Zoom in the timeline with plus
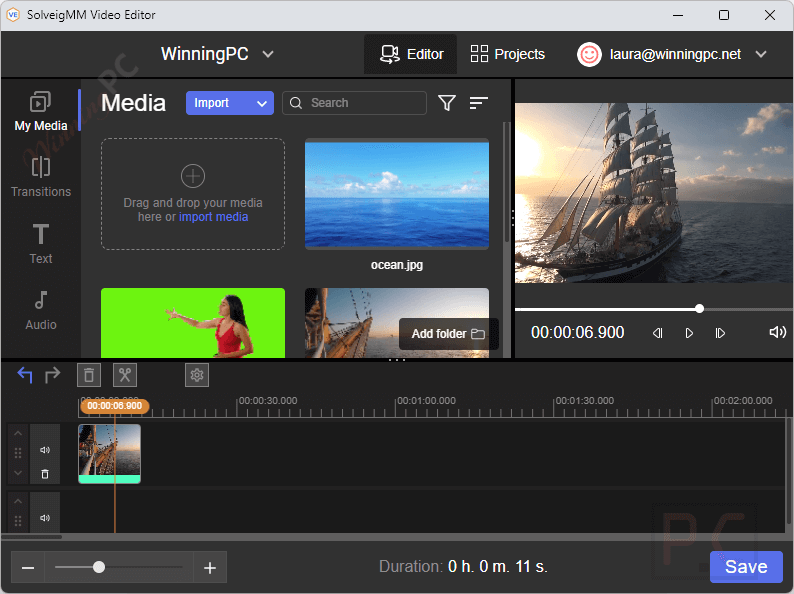 click(x=210, y=568)
